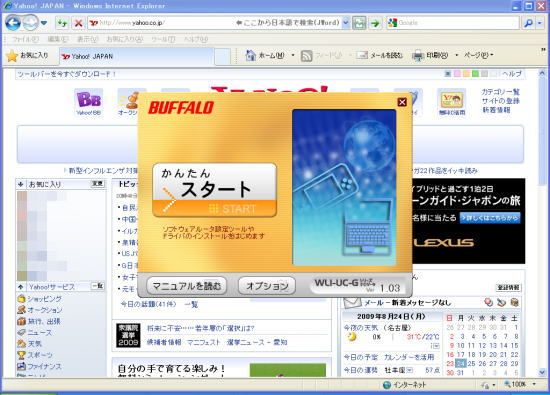Expand the Home button dropdown arrow

(293, 55)
